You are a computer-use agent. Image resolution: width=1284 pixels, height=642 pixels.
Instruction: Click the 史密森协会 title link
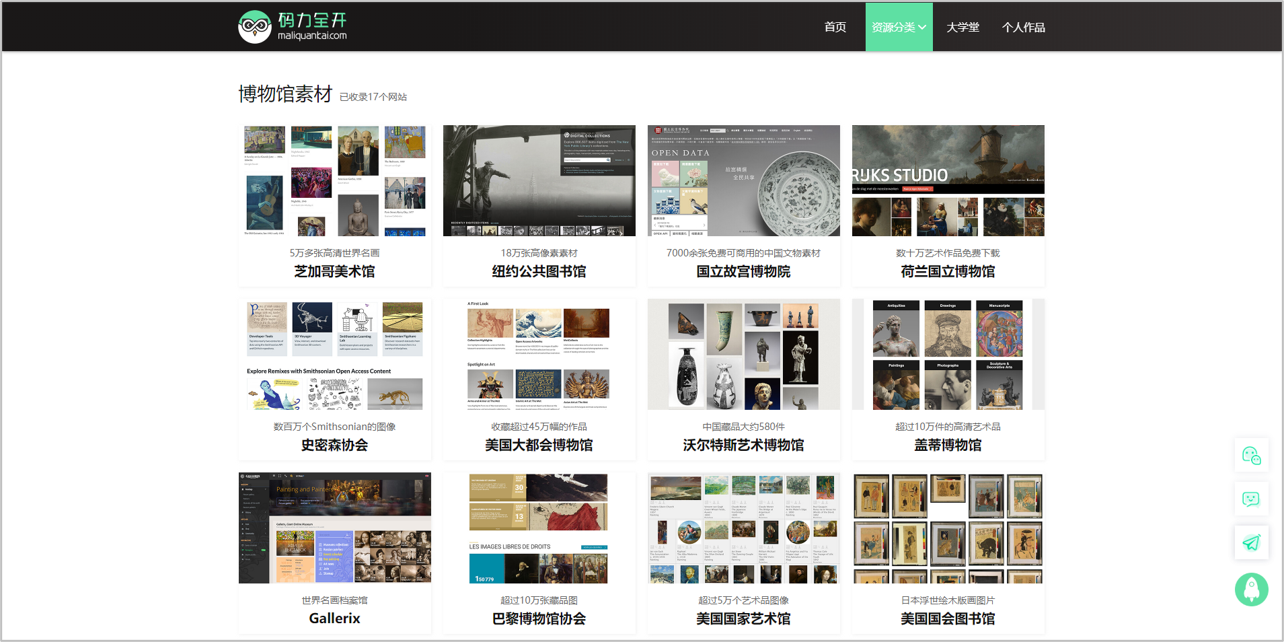coord(335,445)
